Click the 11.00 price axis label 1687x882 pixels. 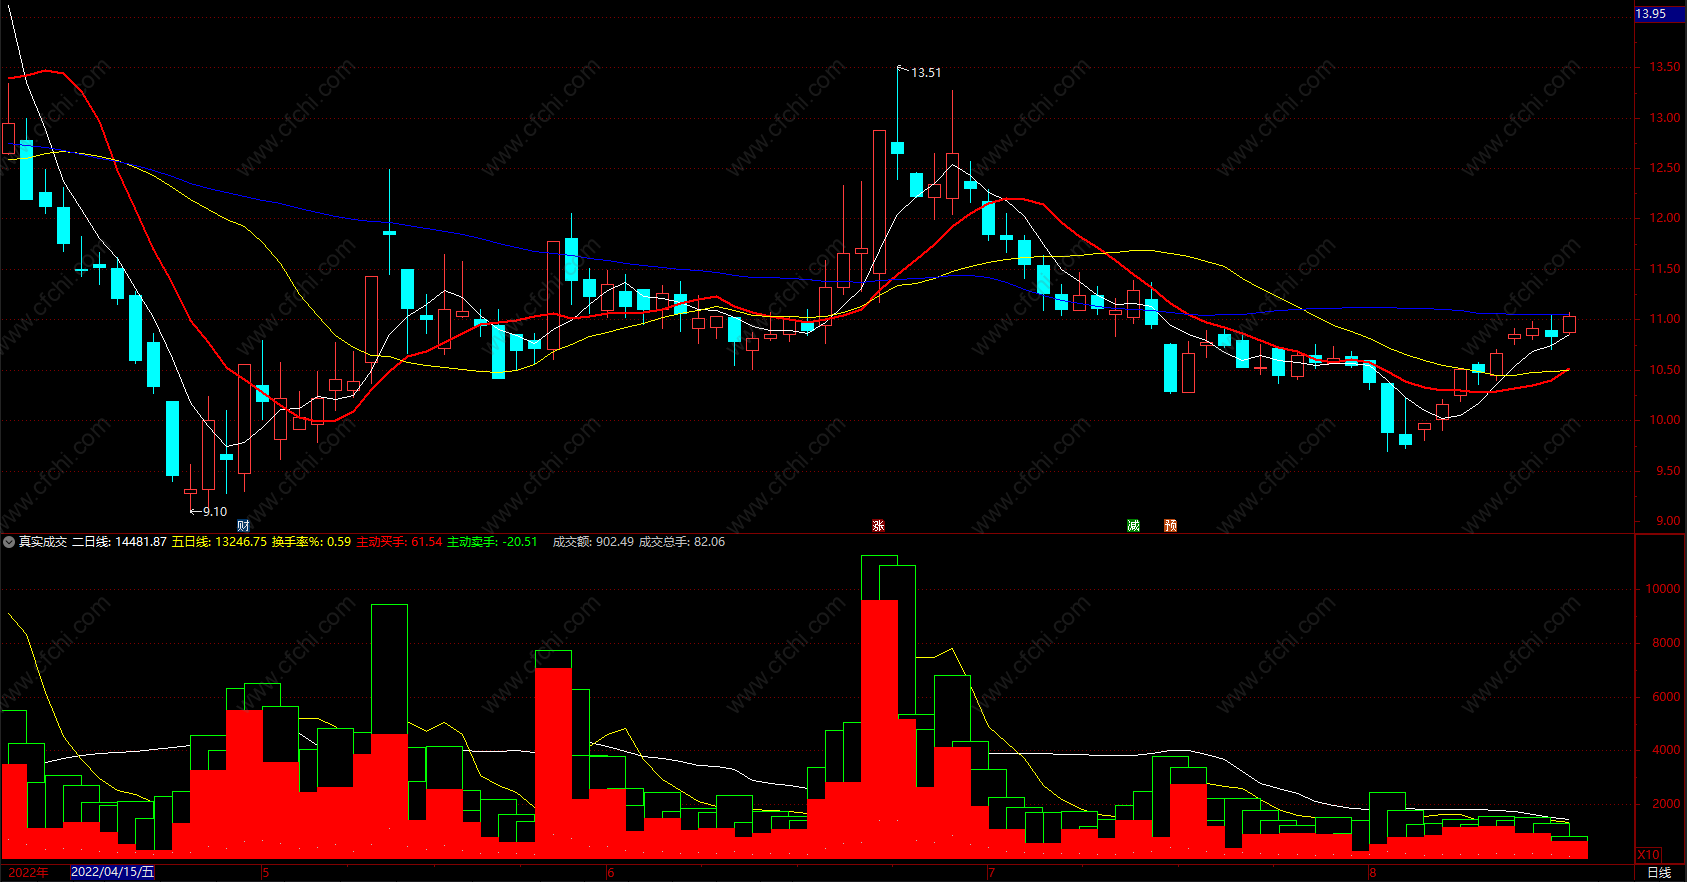1664,319
